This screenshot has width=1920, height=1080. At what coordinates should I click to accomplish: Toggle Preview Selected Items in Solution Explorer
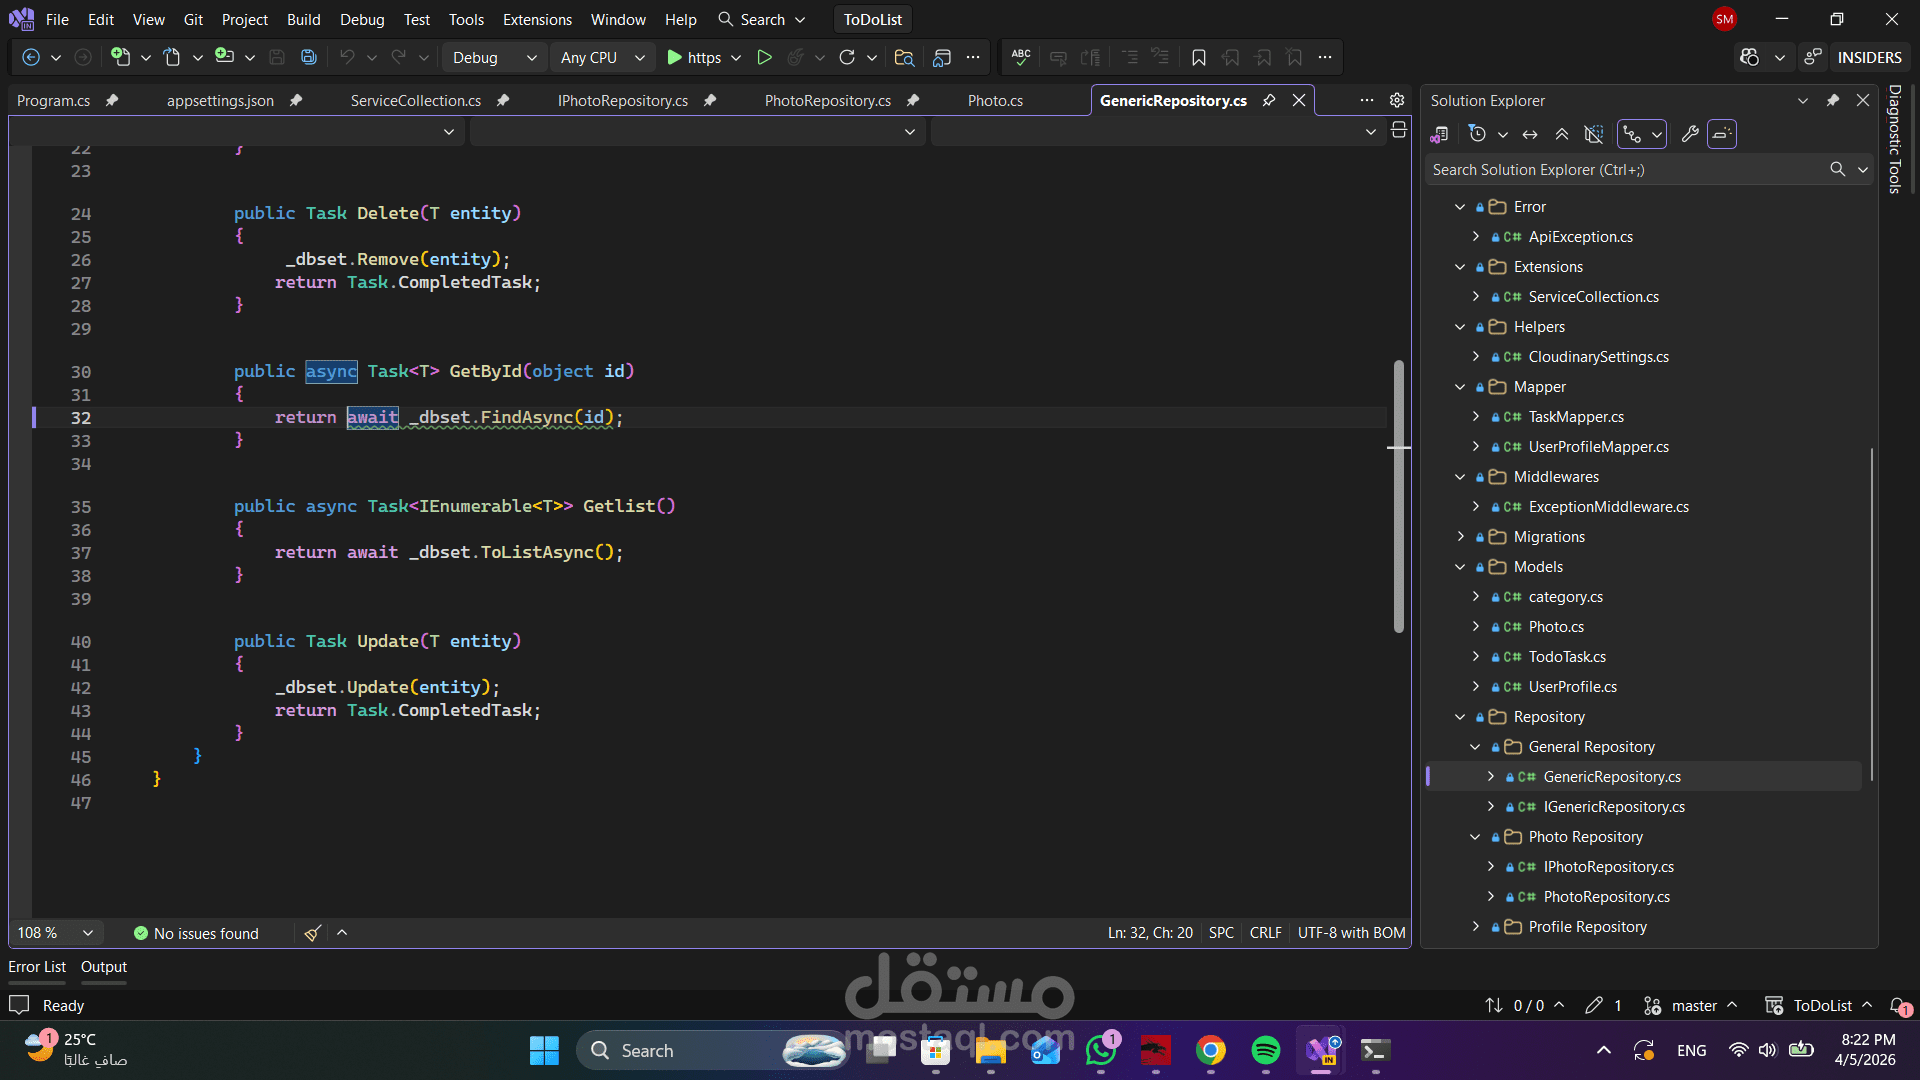[x=1722, y=134]
